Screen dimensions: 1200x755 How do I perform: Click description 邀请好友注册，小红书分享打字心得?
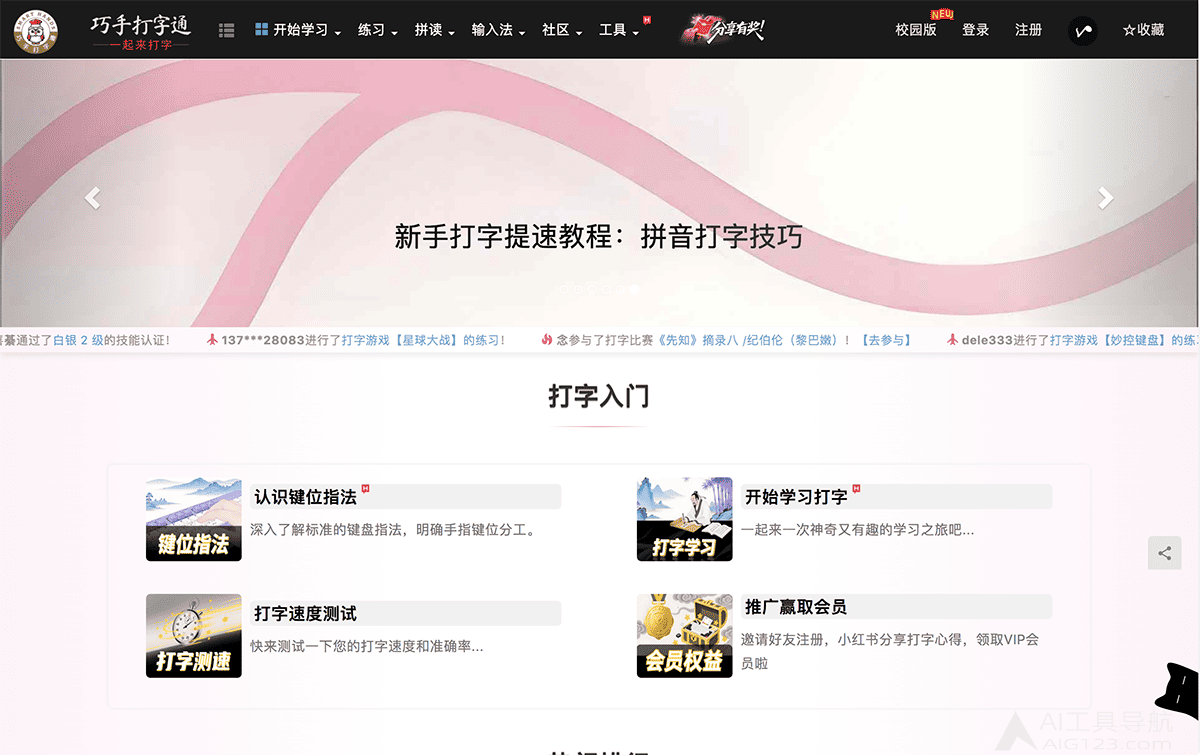pyautogui.click(x=890, y=650)
